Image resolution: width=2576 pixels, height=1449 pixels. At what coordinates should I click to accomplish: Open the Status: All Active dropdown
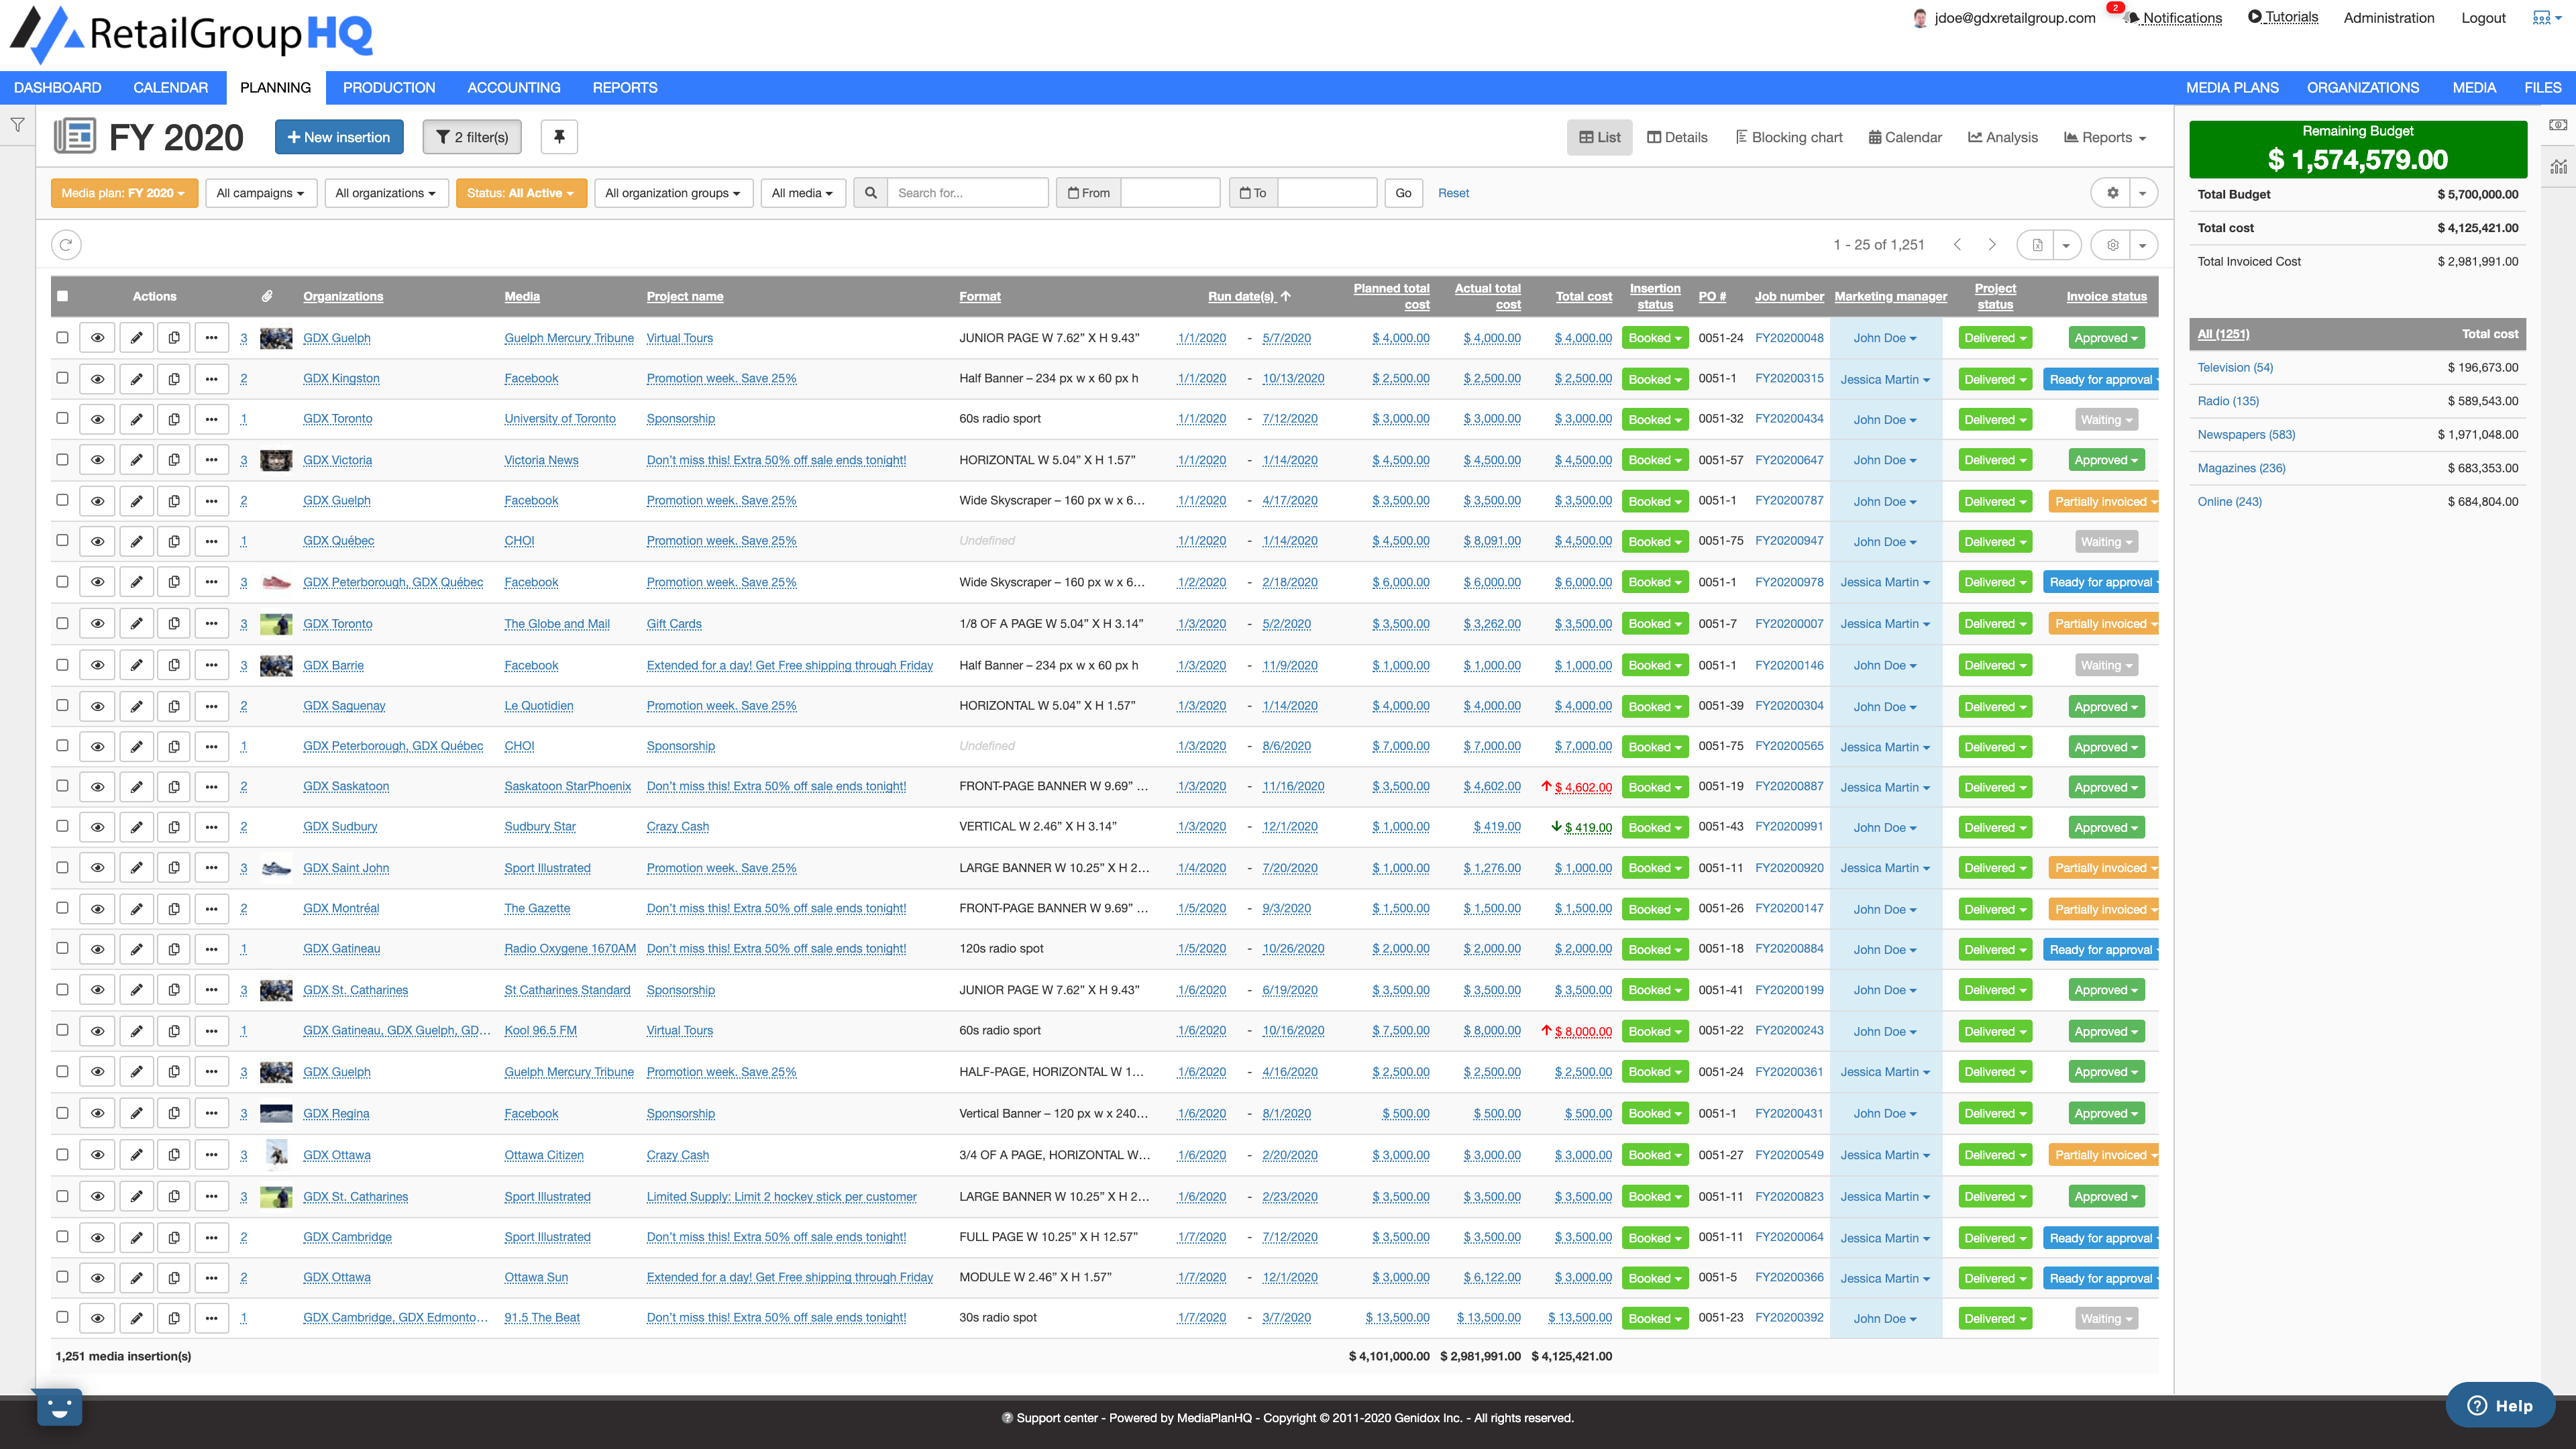click(521, 193)
